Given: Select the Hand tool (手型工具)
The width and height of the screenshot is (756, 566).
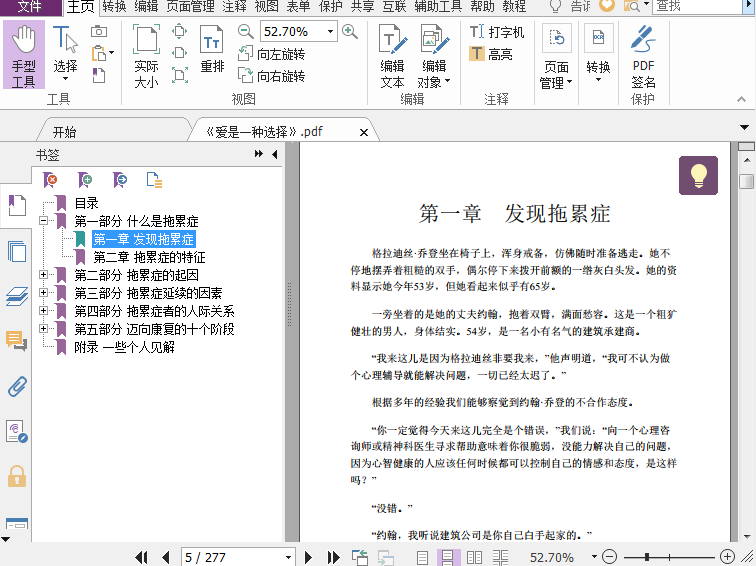Looking at the screenshot, I should click(24, 54).
